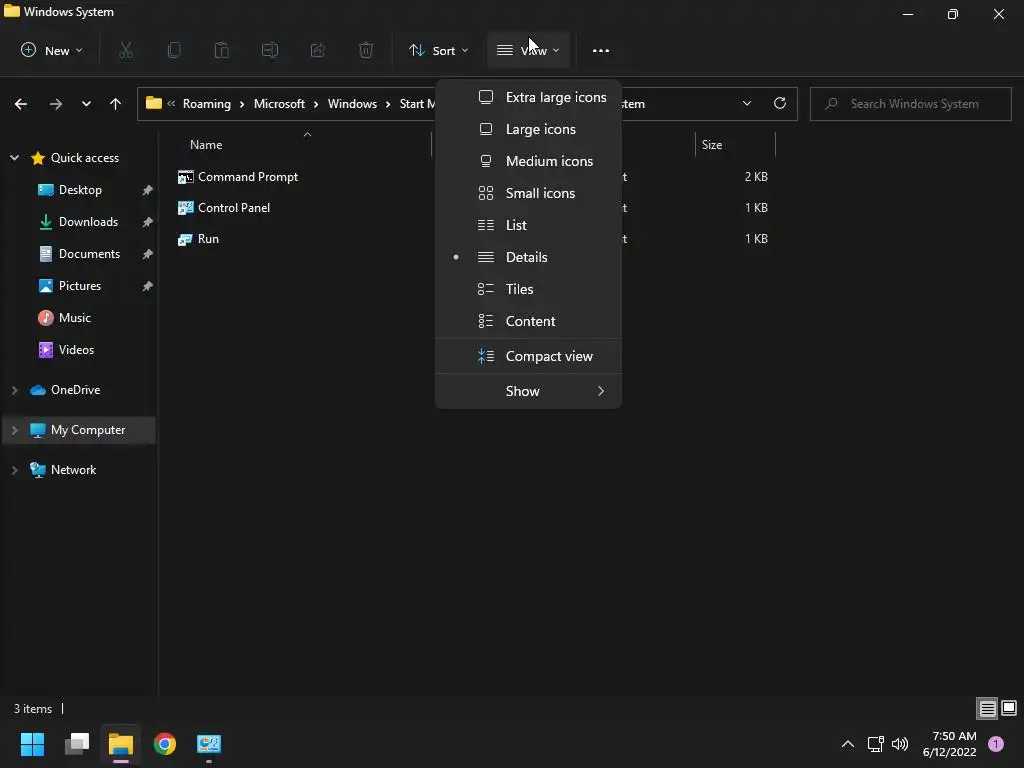Collapse the Quick access tree
1024x768 pixels.
(14, 158)
